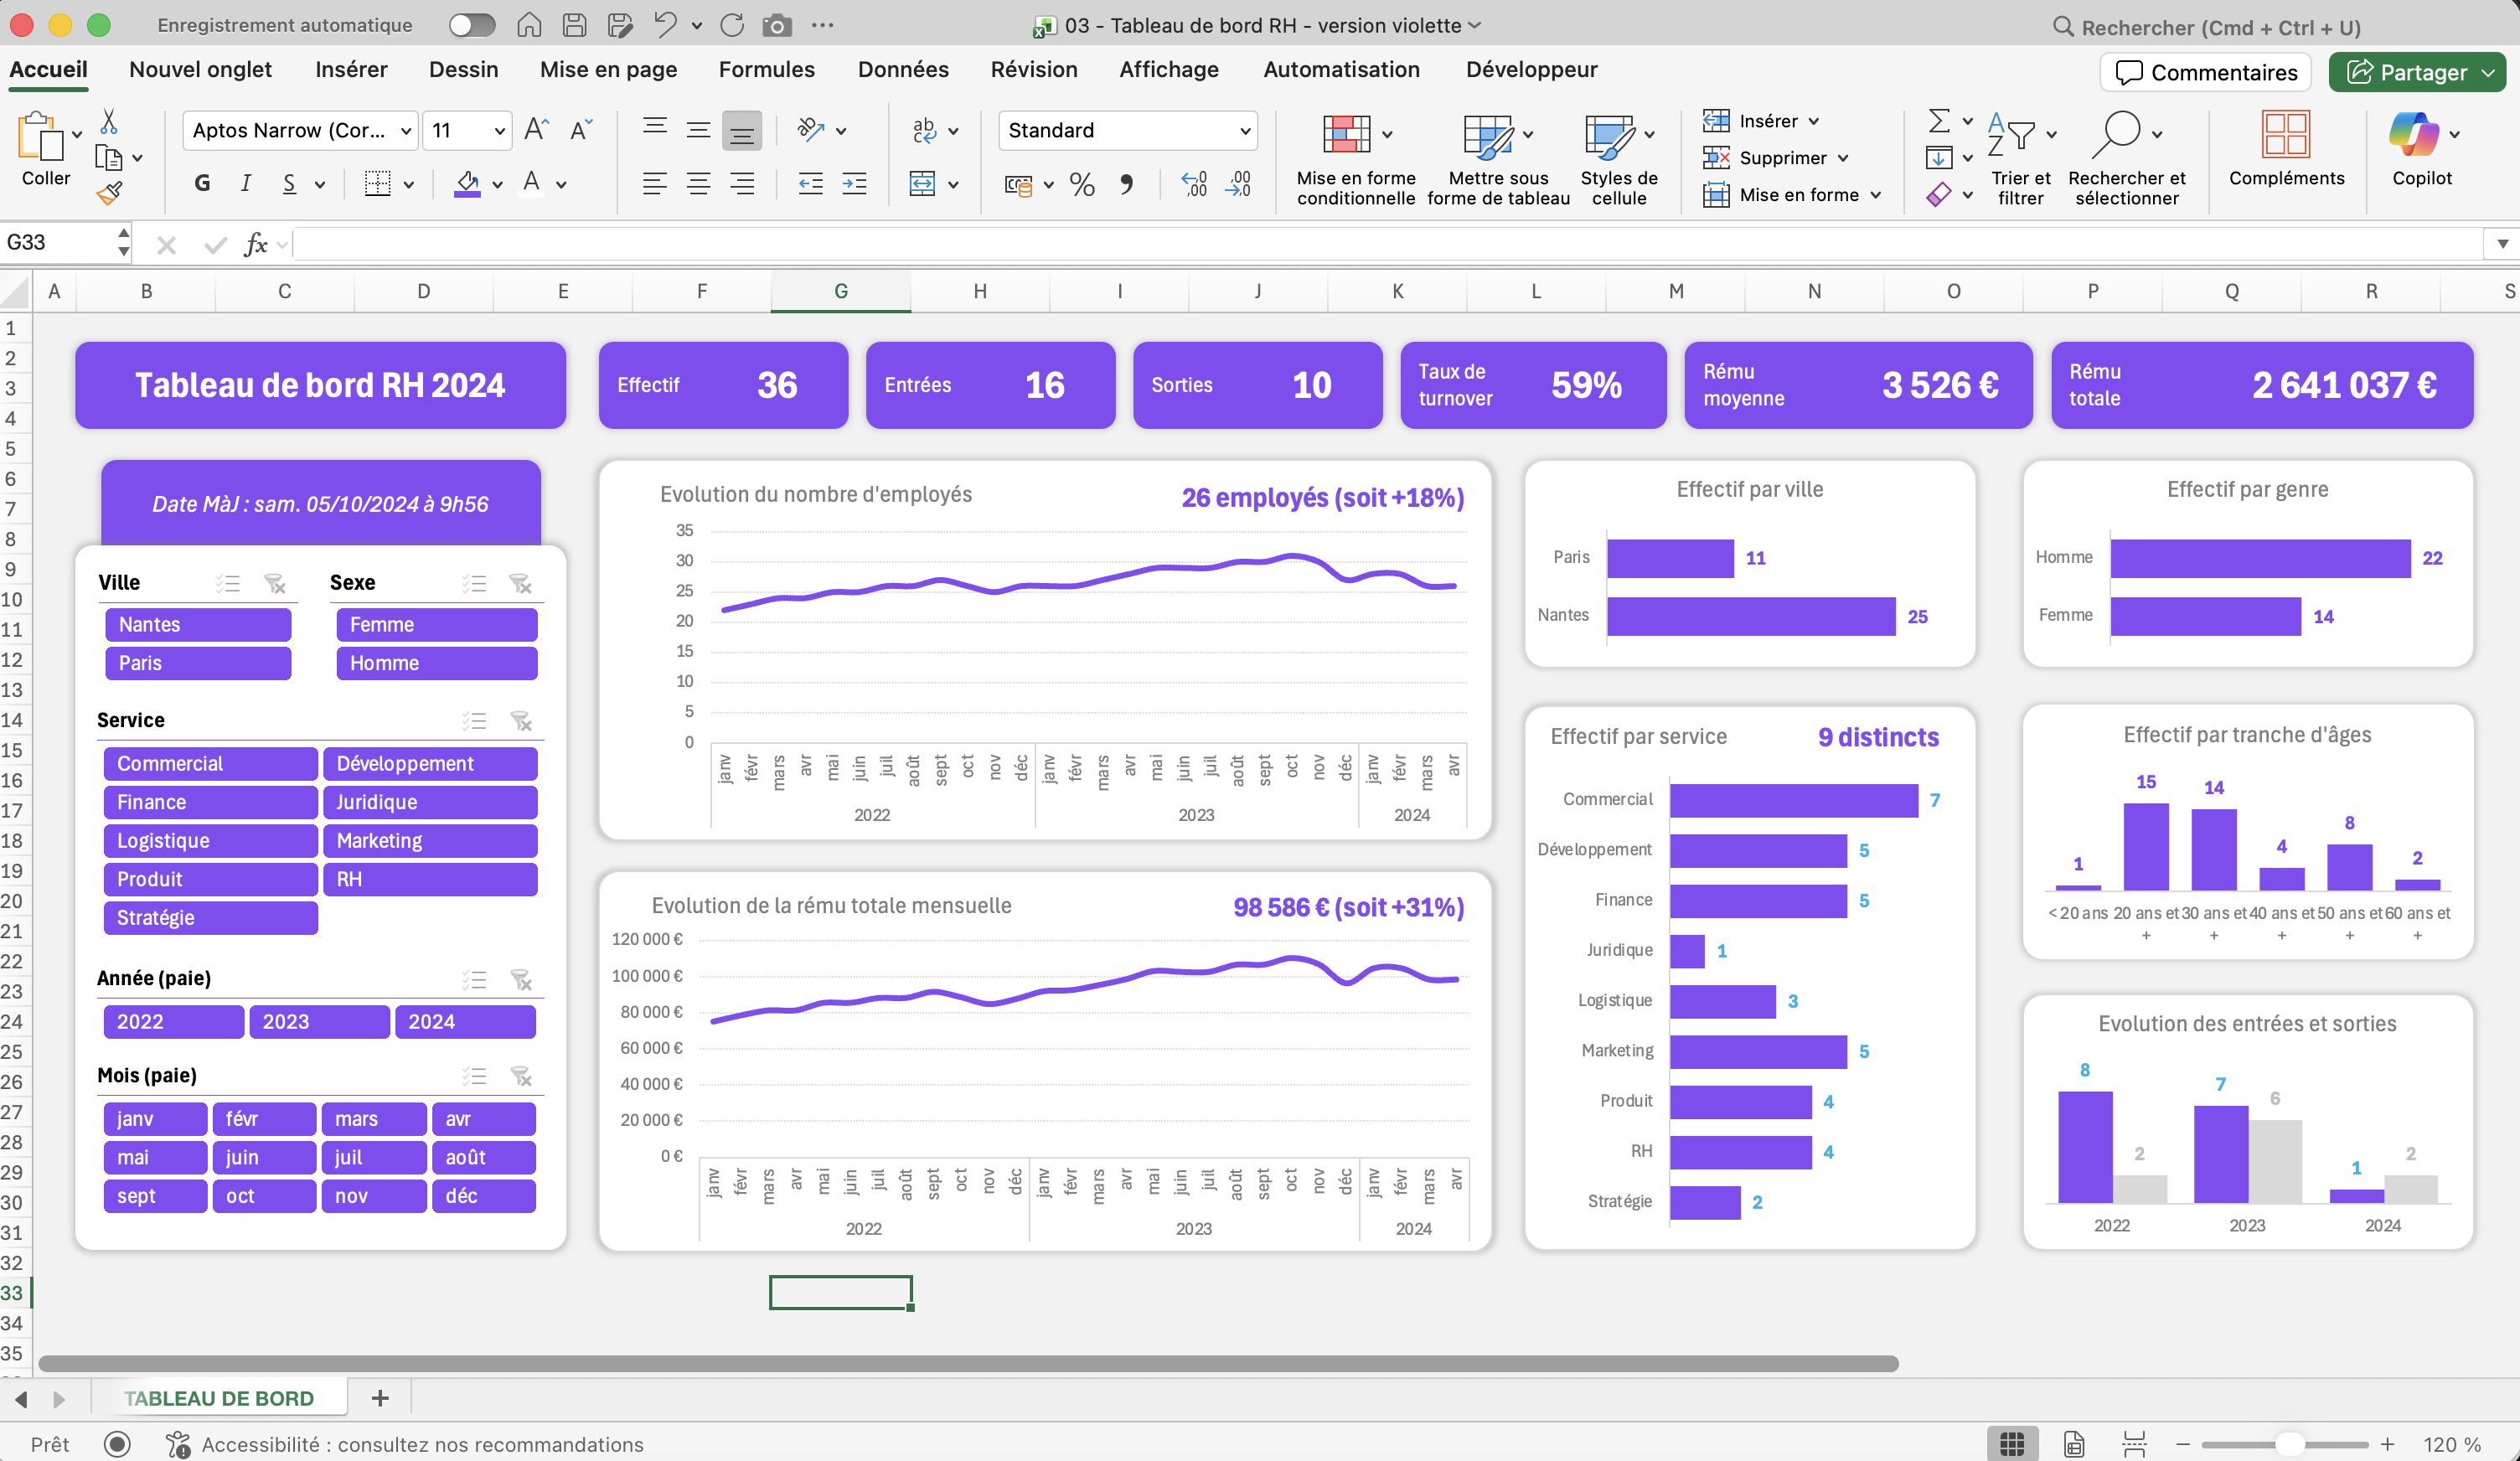Switch to the Données tab
Viewport: 2520px width, 1461px height.
(902, 69)
